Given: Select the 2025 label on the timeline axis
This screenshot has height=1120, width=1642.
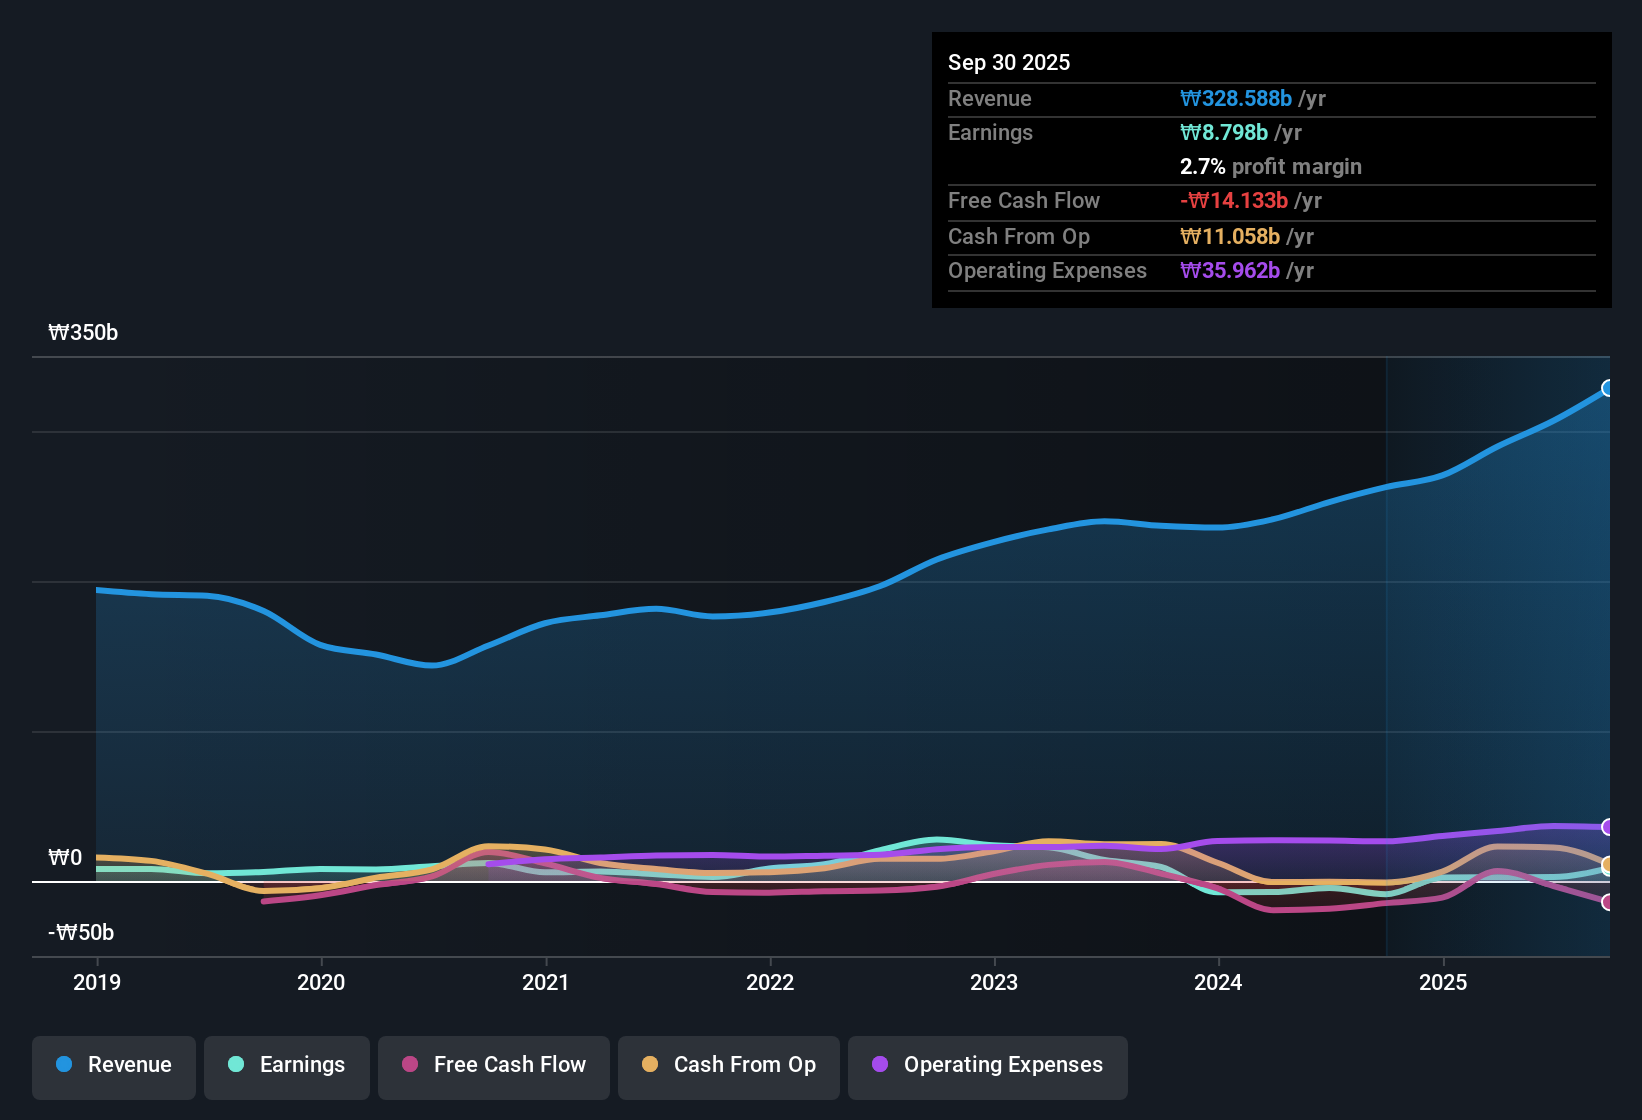Looking at the screenshot, I should click(x=1444, y=983).
